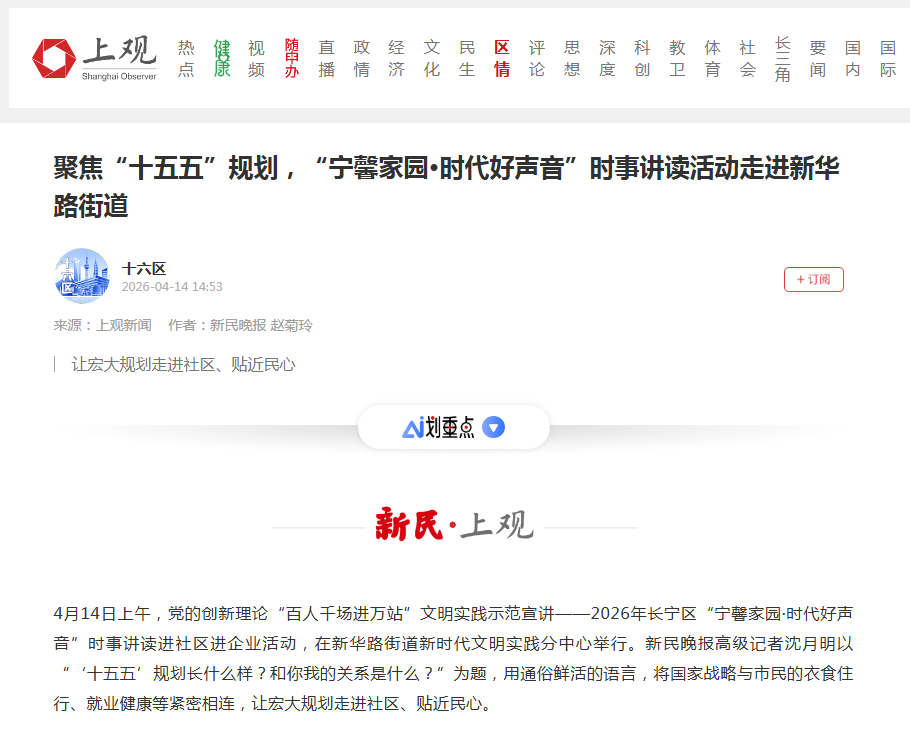The width and height of the screenshot is (910, 733).
Task: Click the 十六区 author avatar
Action: pos(82,277)
